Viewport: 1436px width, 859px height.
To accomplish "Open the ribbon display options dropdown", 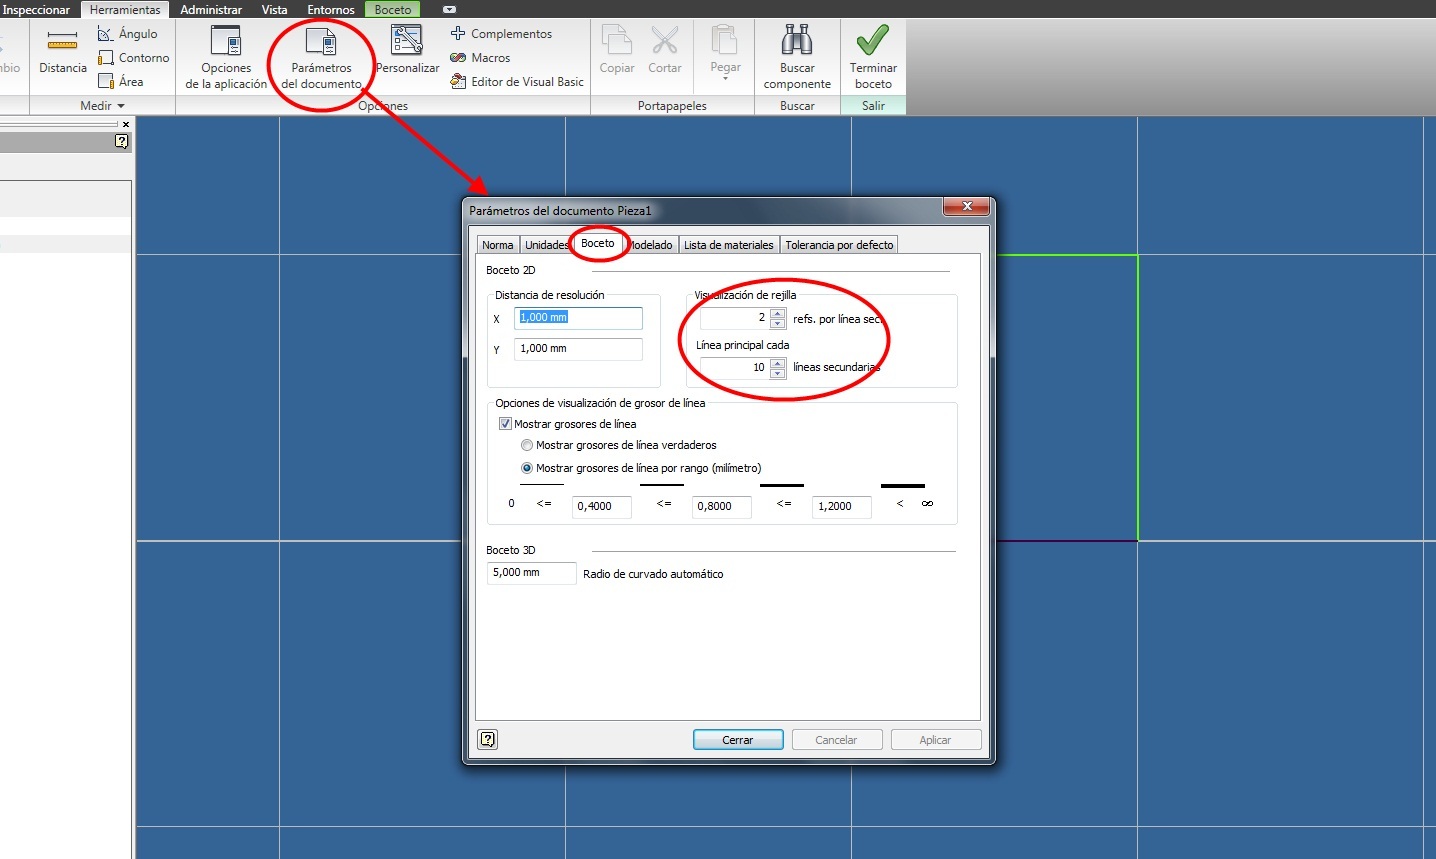I will tap(449, 10).
